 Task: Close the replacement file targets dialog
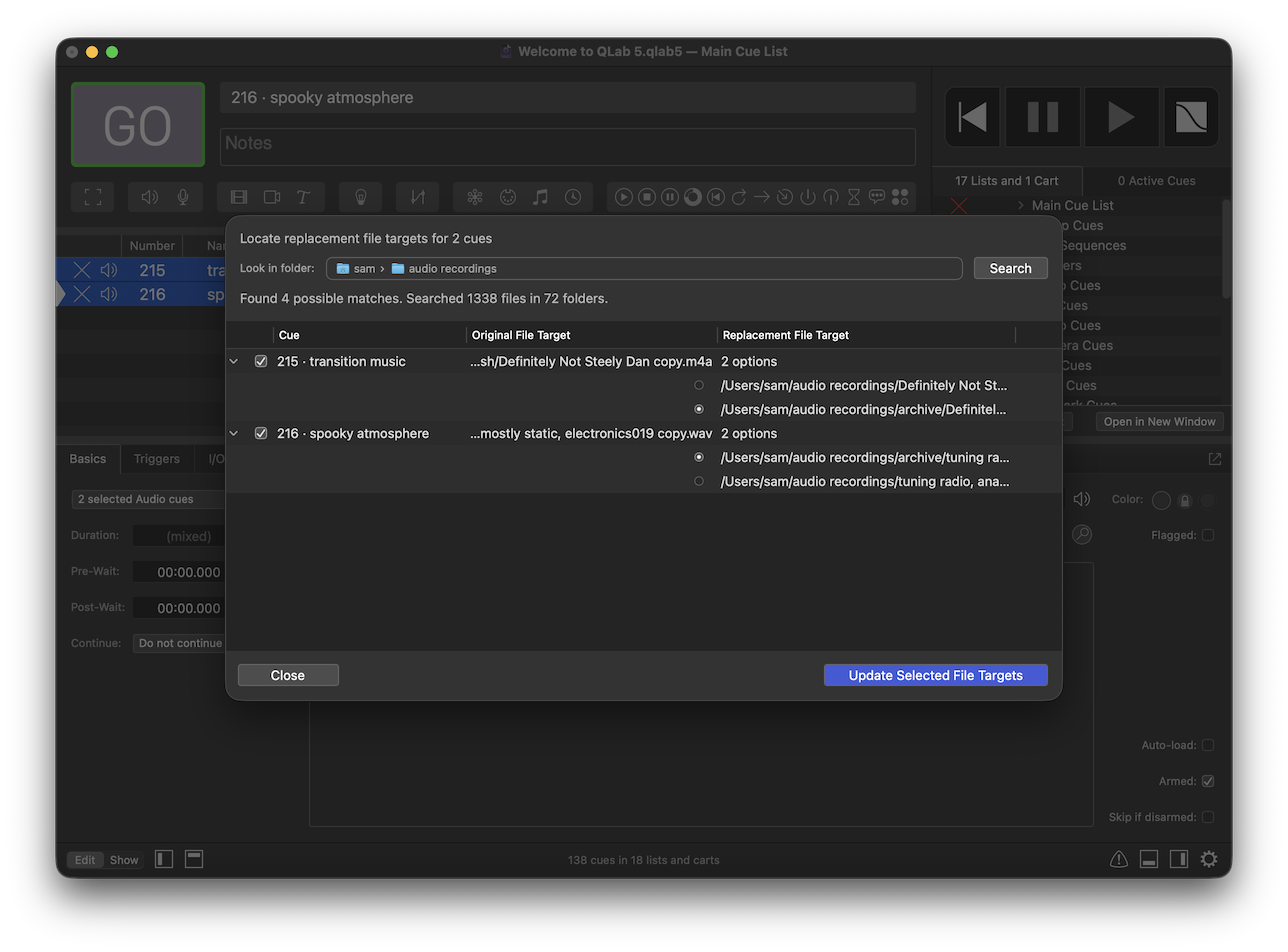click(x=288, y=675)
